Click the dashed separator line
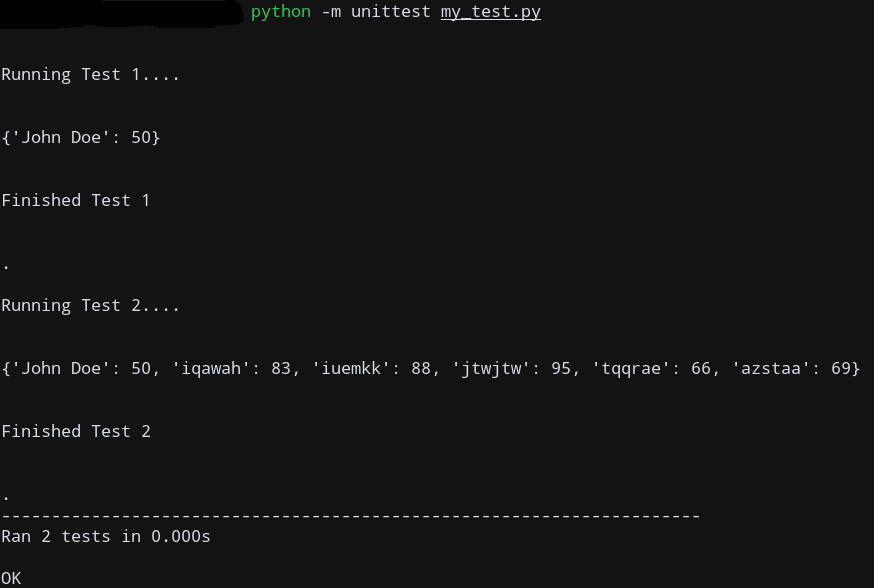This screenshot has width=874, height=588. tap(351, 517)
